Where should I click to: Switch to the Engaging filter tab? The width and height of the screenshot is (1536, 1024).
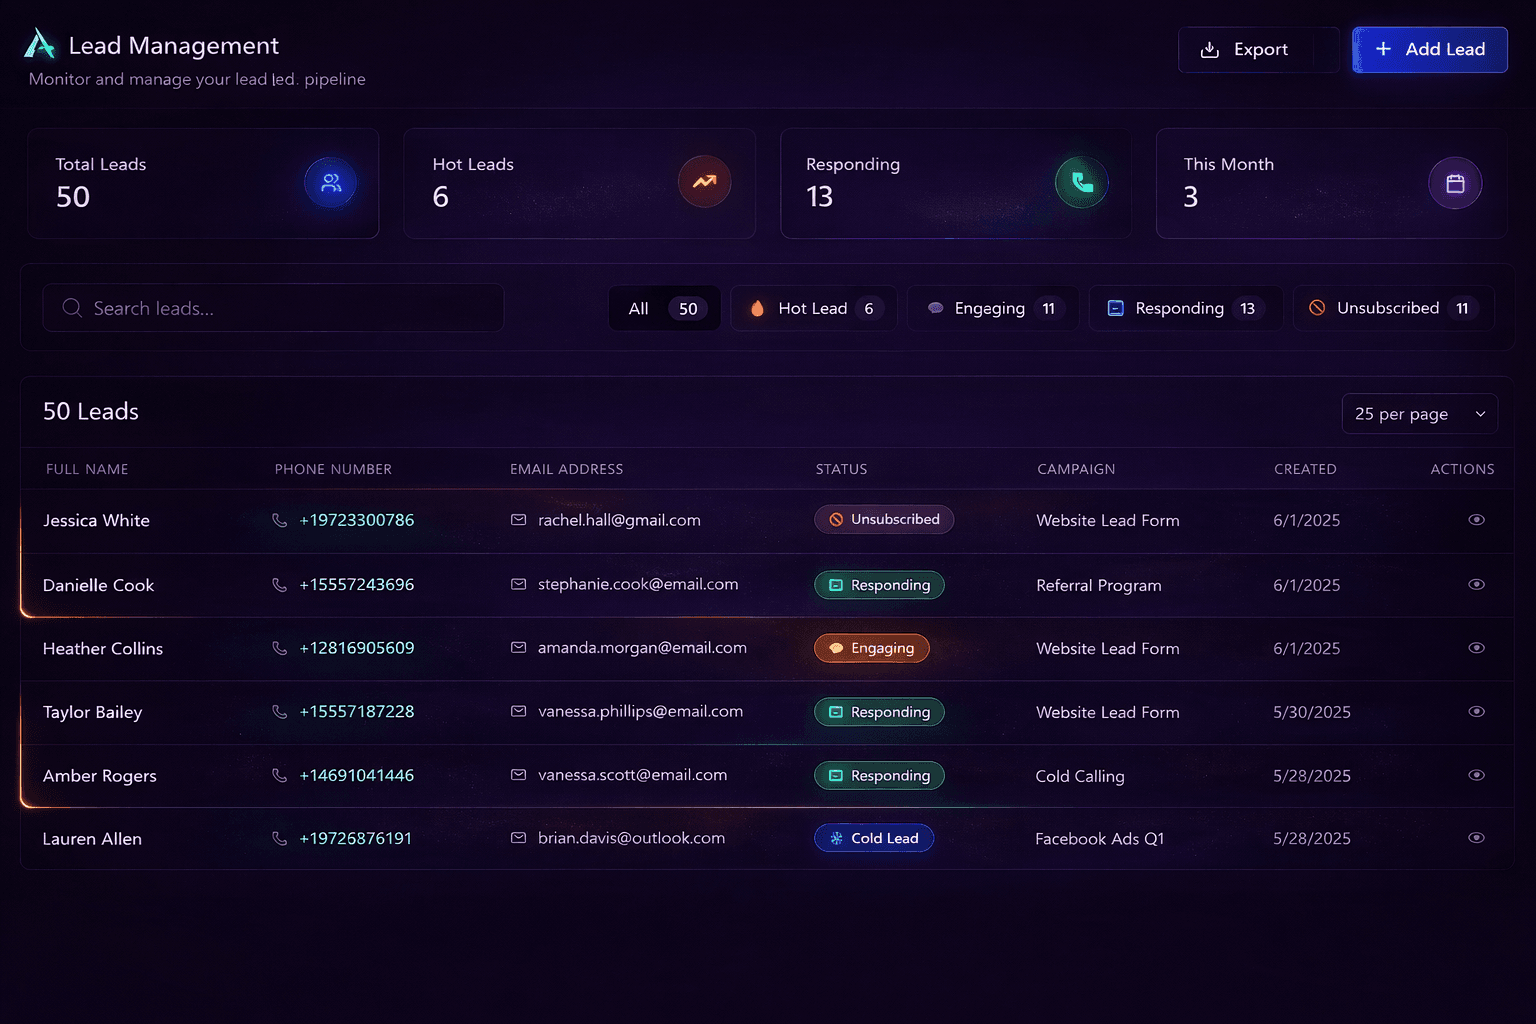pos(991,308)
